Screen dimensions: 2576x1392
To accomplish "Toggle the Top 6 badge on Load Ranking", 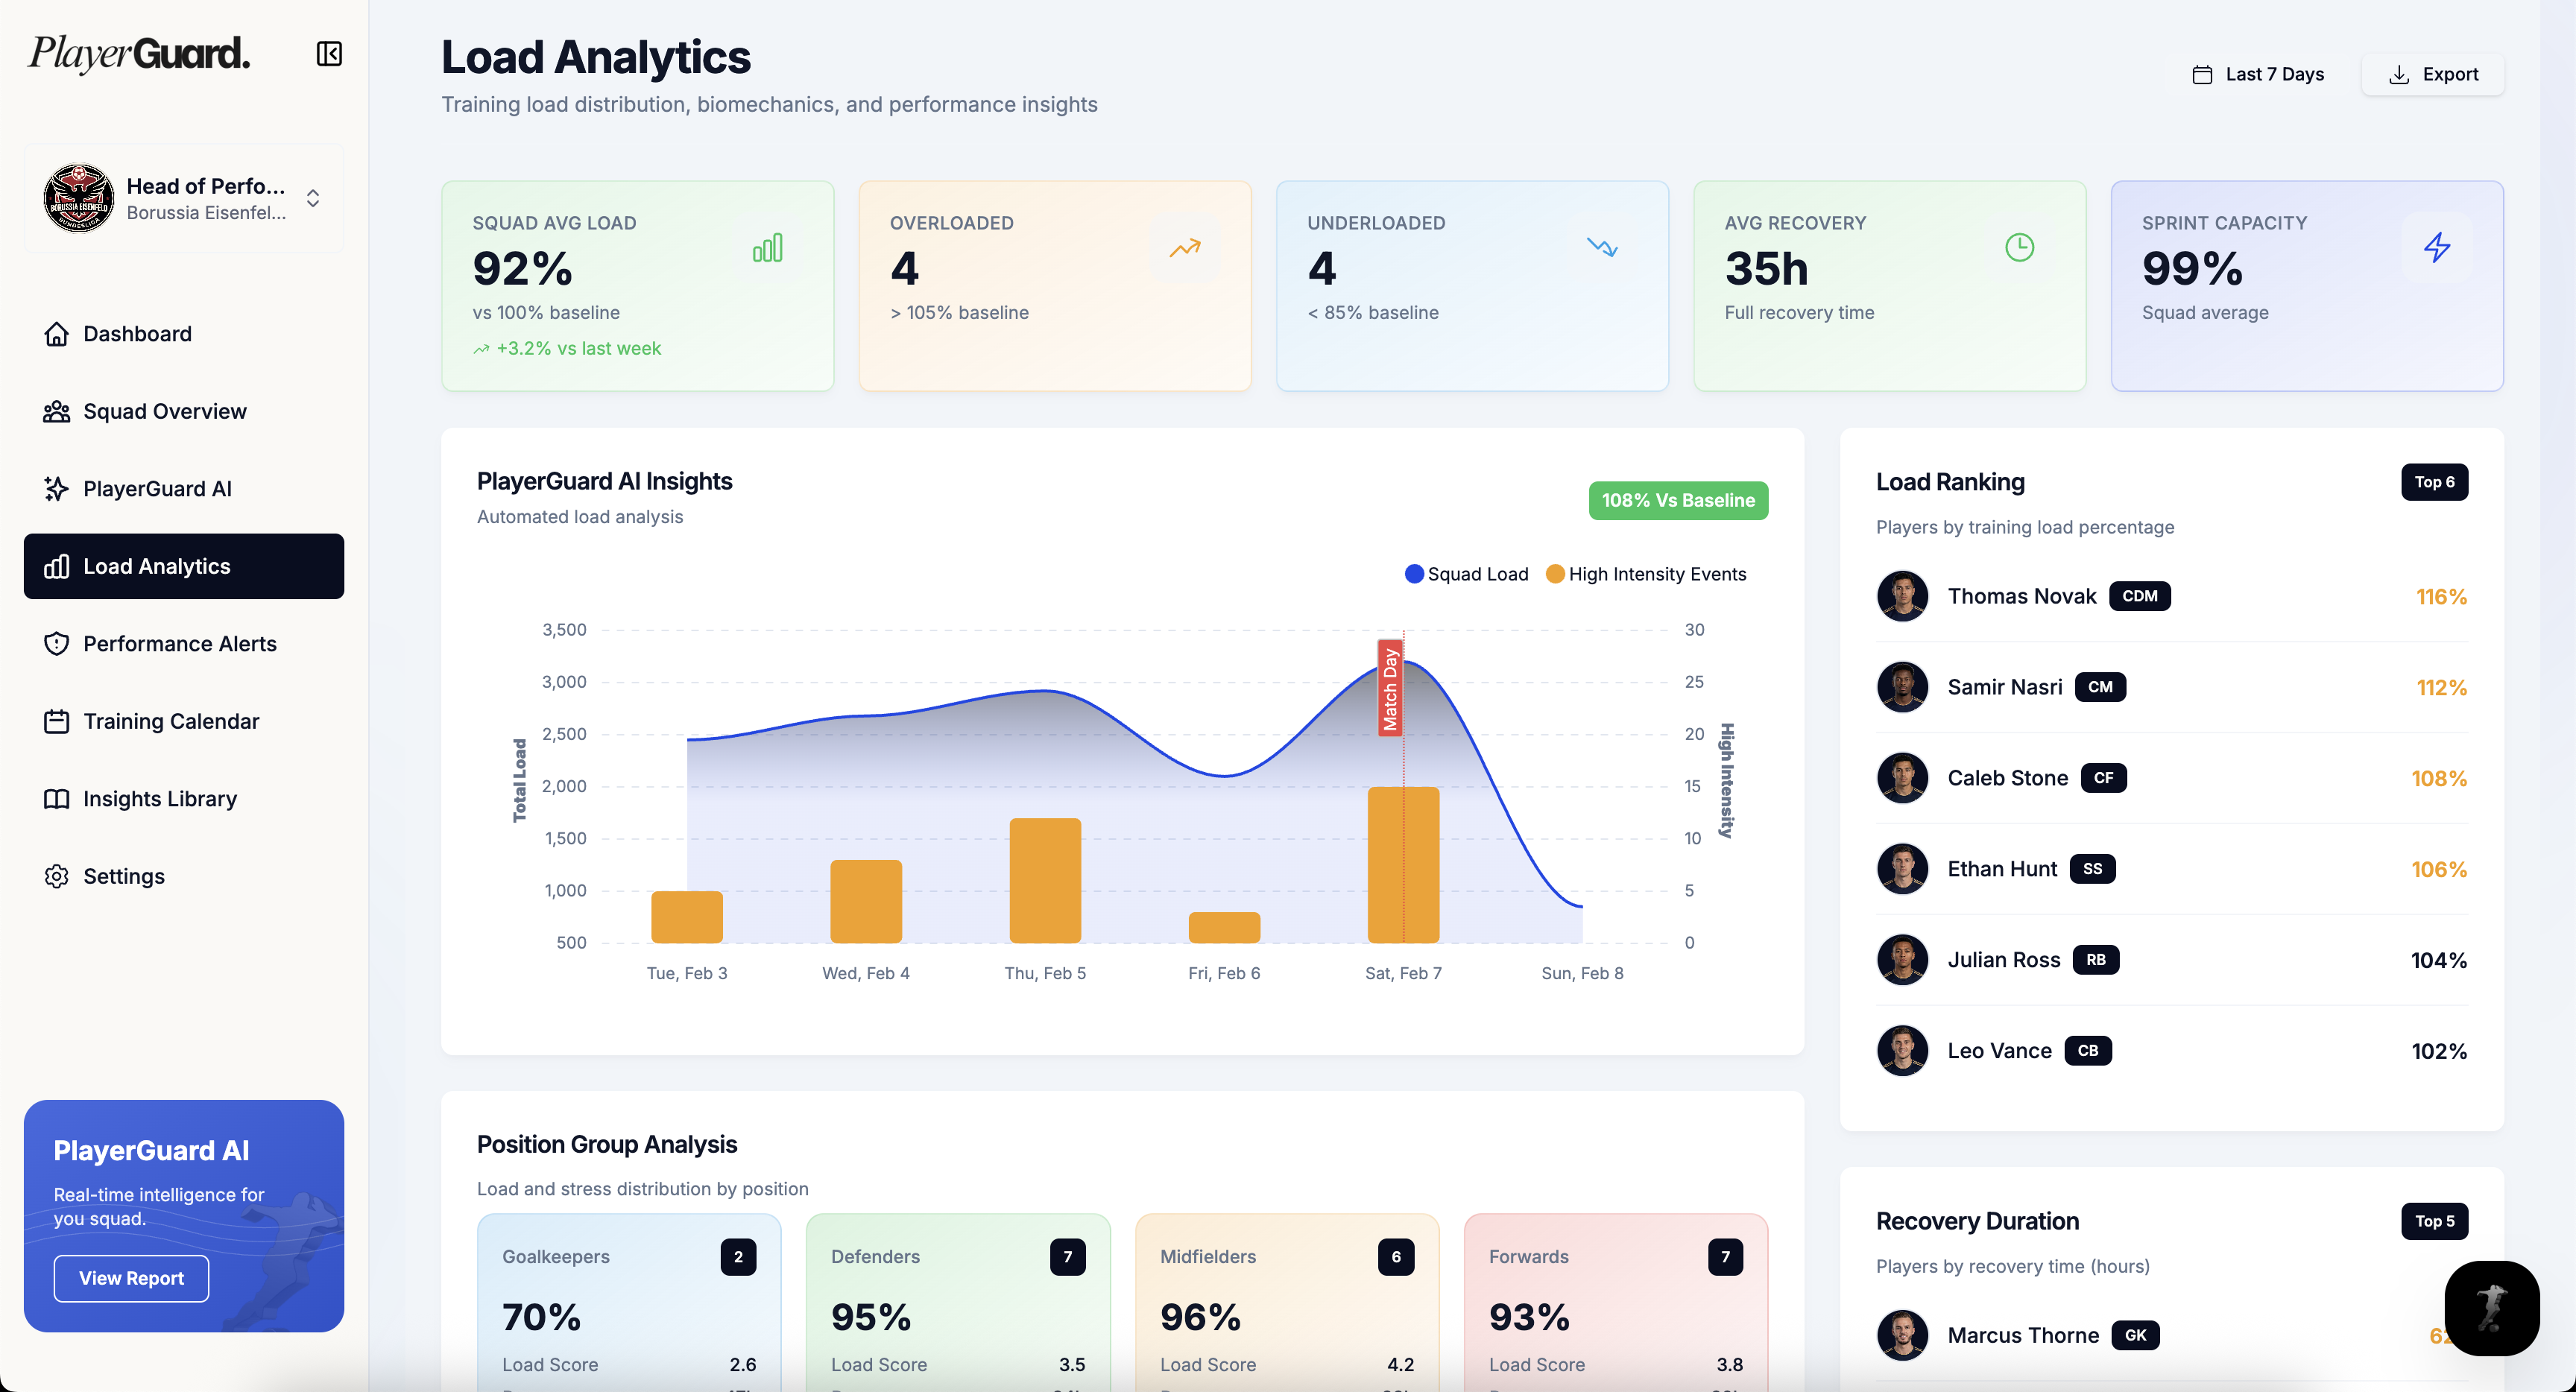I will (x=2434, y=482).
